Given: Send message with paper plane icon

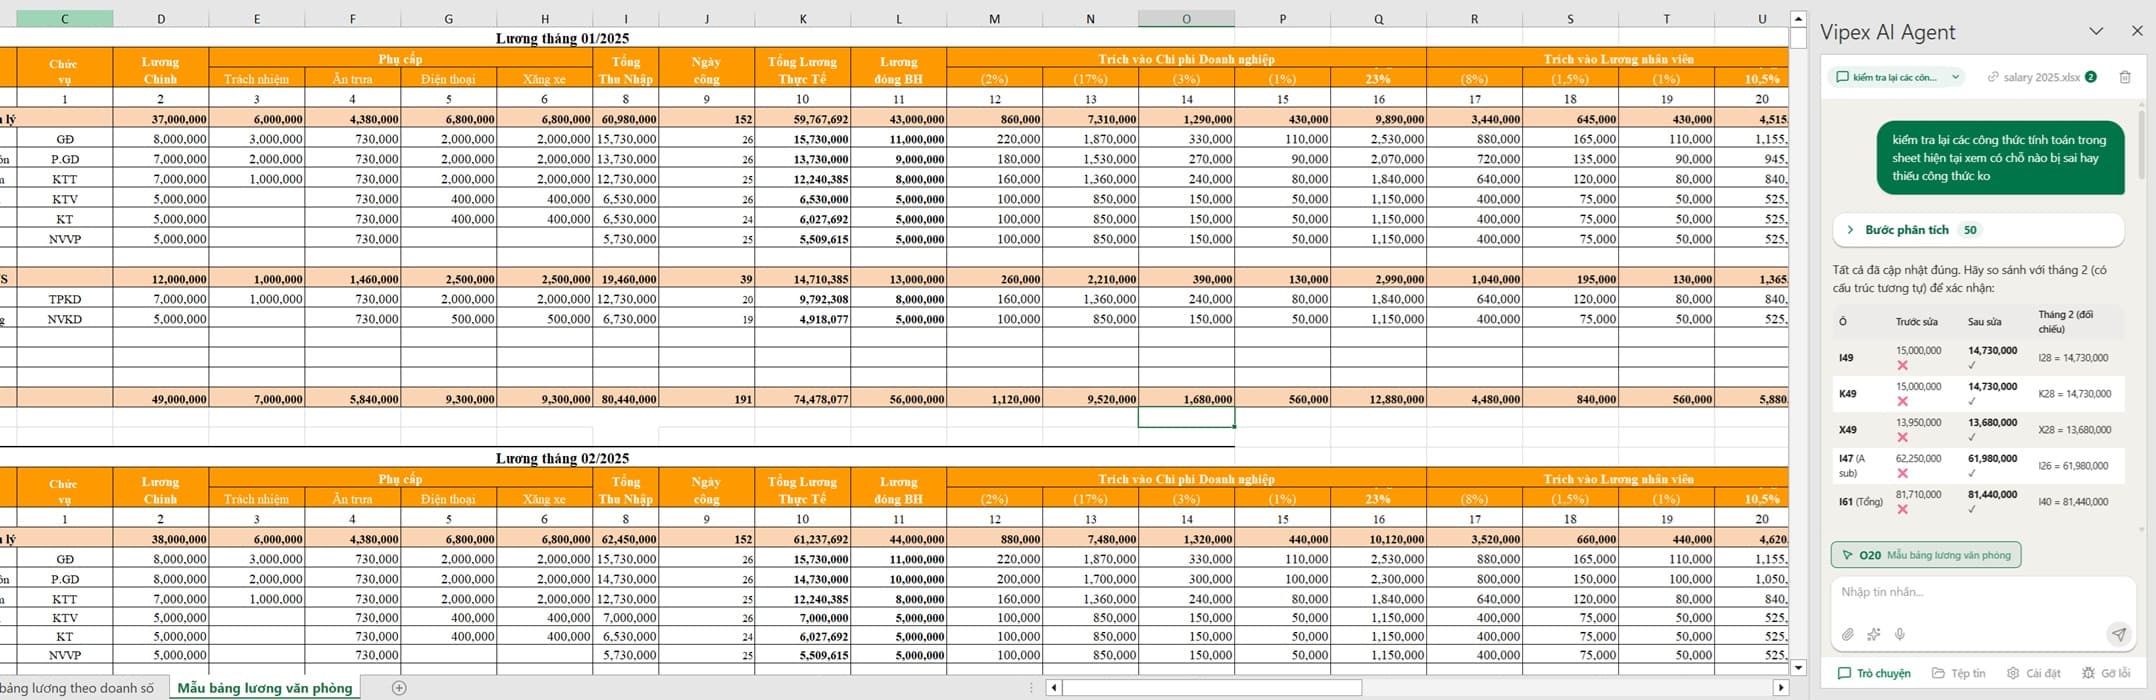Looking at the screenshot, I should pos(2118,634).
